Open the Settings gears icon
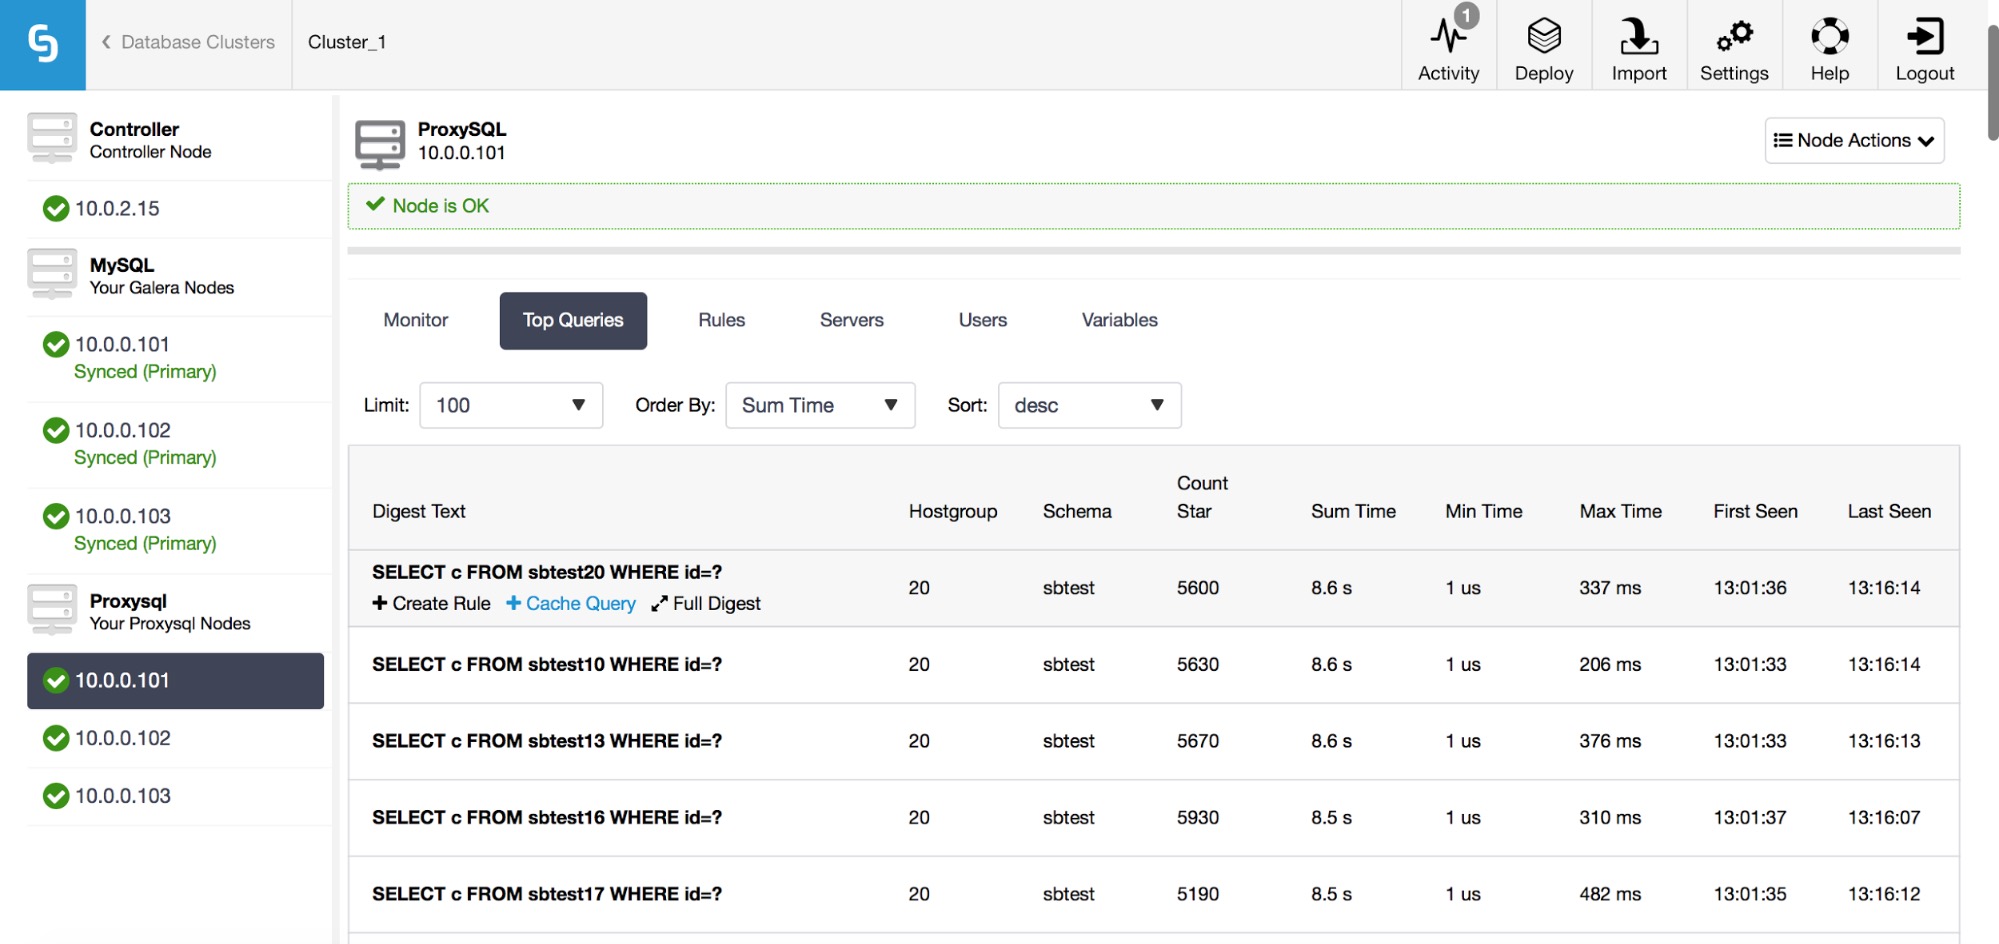This screenshot has height=944, width=1999. pyautogui.click(x=1734, y=37)
